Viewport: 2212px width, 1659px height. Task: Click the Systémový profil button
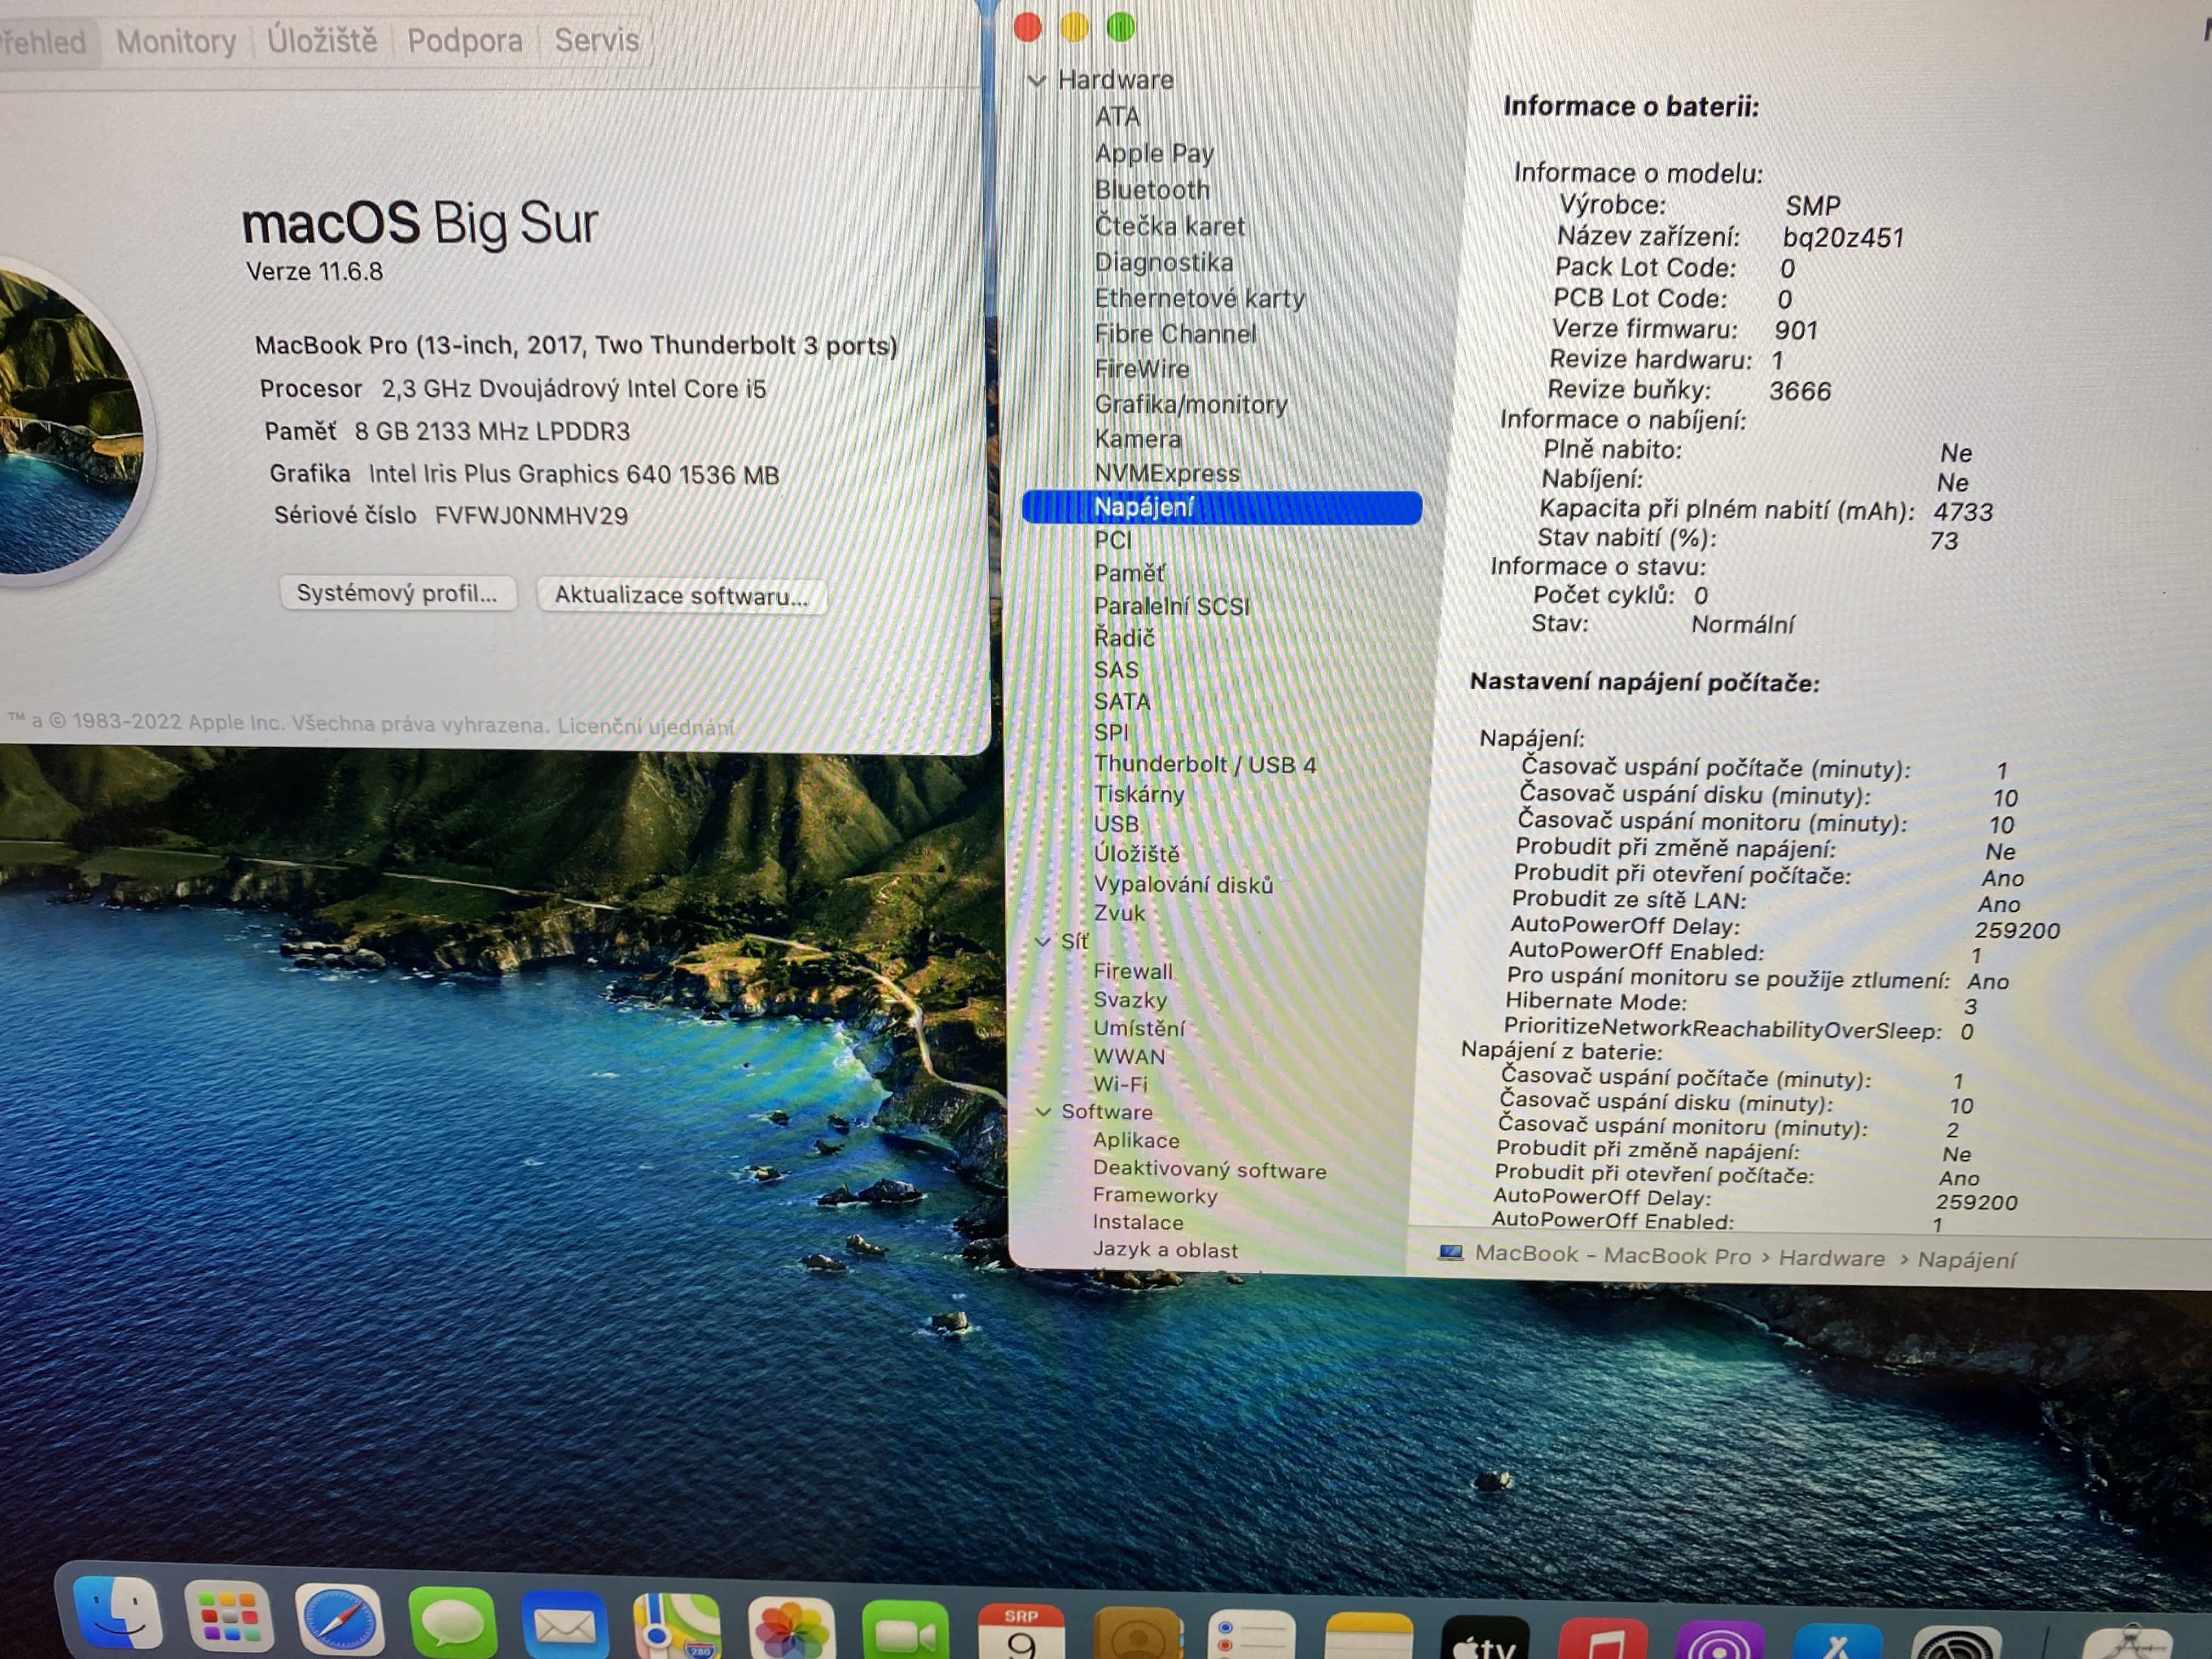pyautogui.click(x=397, y=593)
